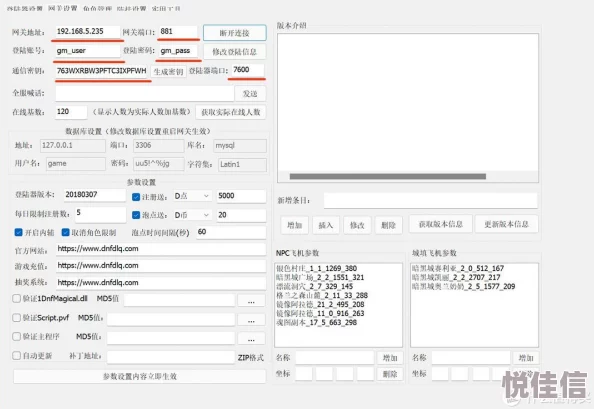
Task: Click the browse ... button for Script.pvf
Action: [251, 320]
